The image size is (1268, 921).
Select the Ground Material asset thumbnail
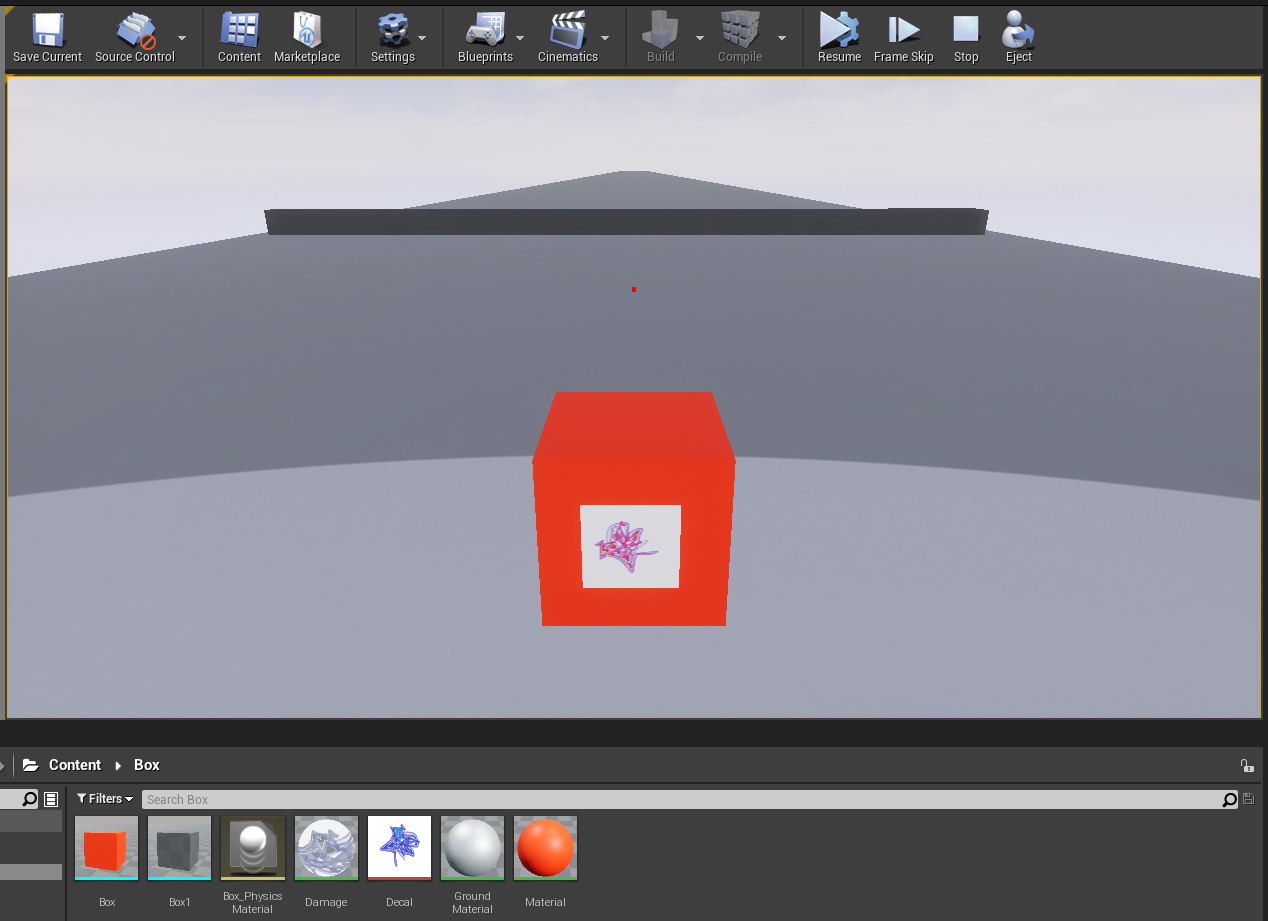click(472, 848)
